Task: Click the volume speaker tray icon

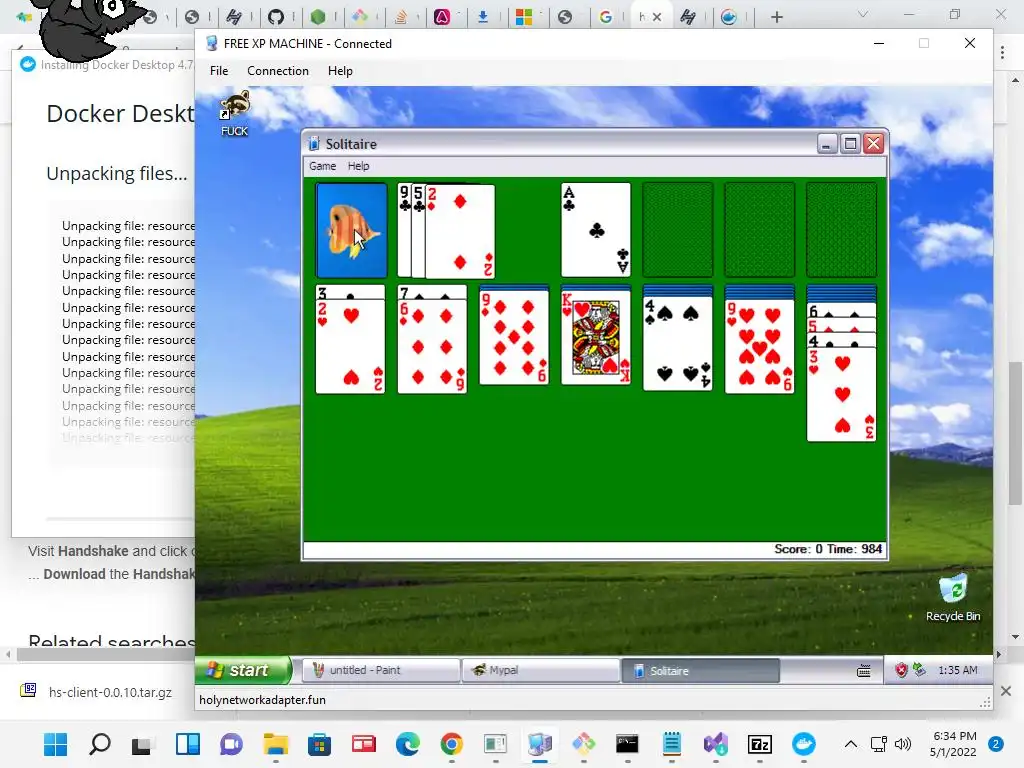Action: pyautogui.click(x=903, y=744)
